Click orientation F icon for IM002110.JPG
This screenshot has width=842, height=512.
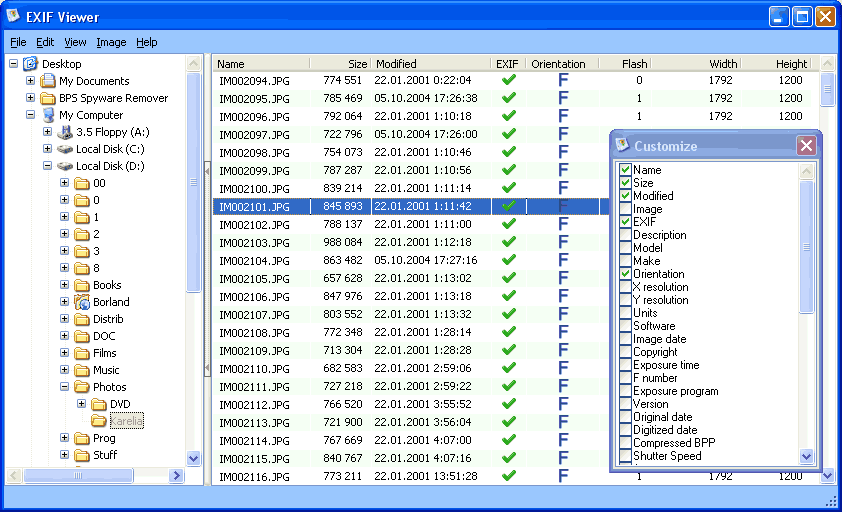coord(563,369)
